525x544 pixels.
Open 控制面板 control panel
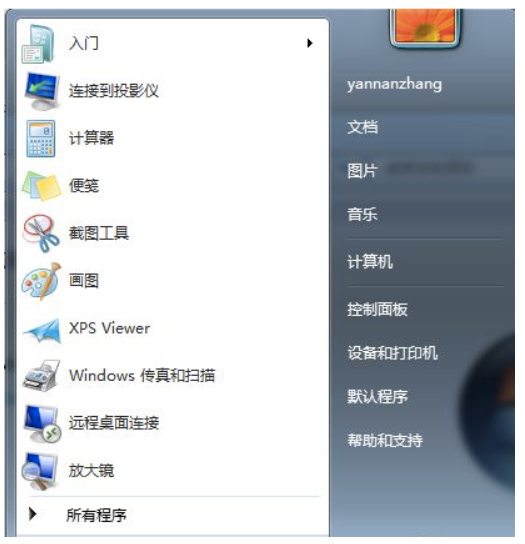(377, 309)
